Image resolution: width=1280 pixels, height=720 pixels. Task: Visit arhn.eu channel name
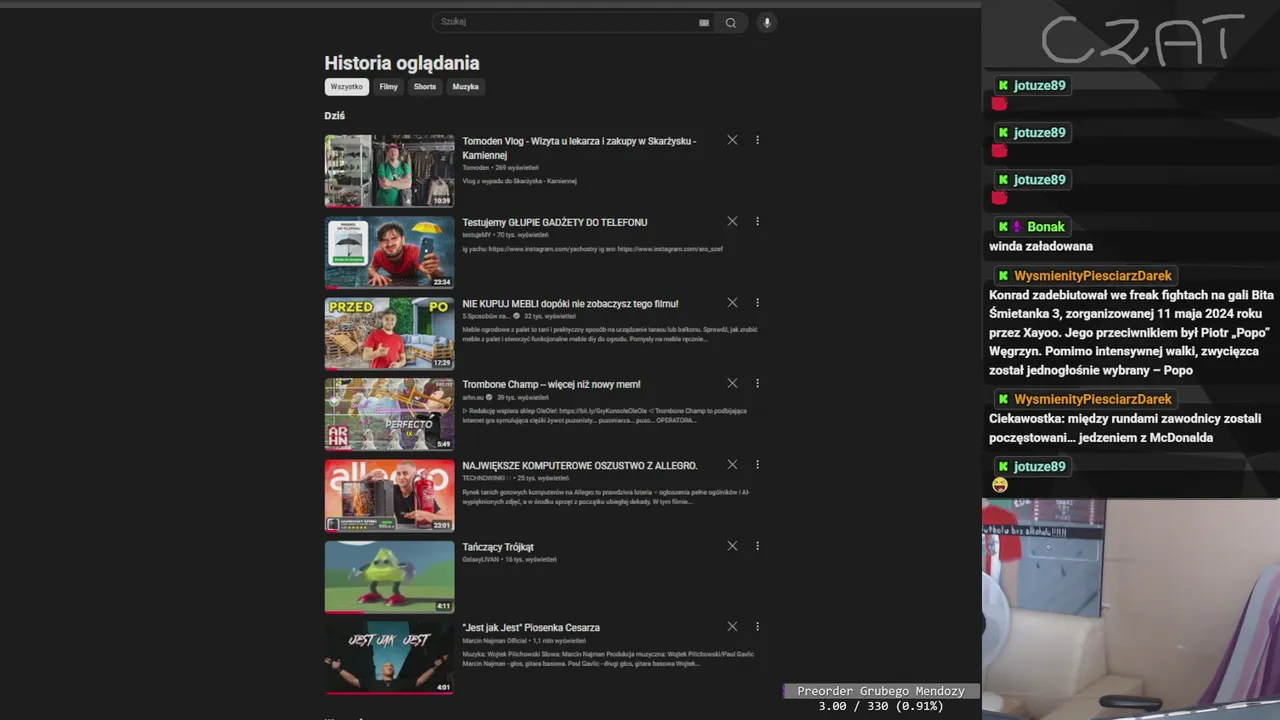[473, 397]
